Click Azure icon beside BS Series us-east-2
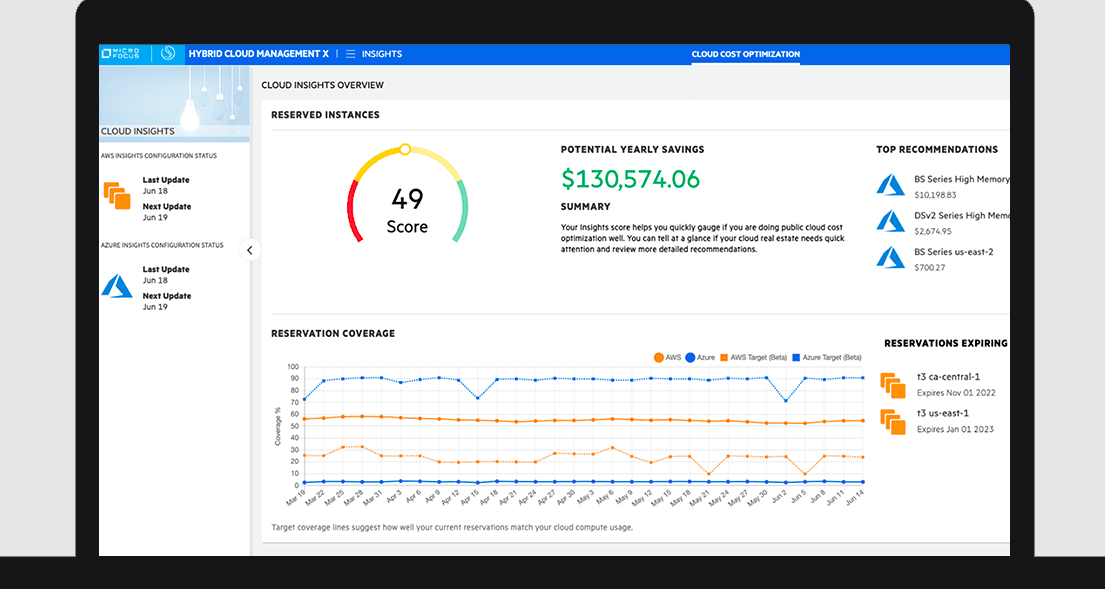The height and width of the screenshot is (589, 1105). [891, 257]
